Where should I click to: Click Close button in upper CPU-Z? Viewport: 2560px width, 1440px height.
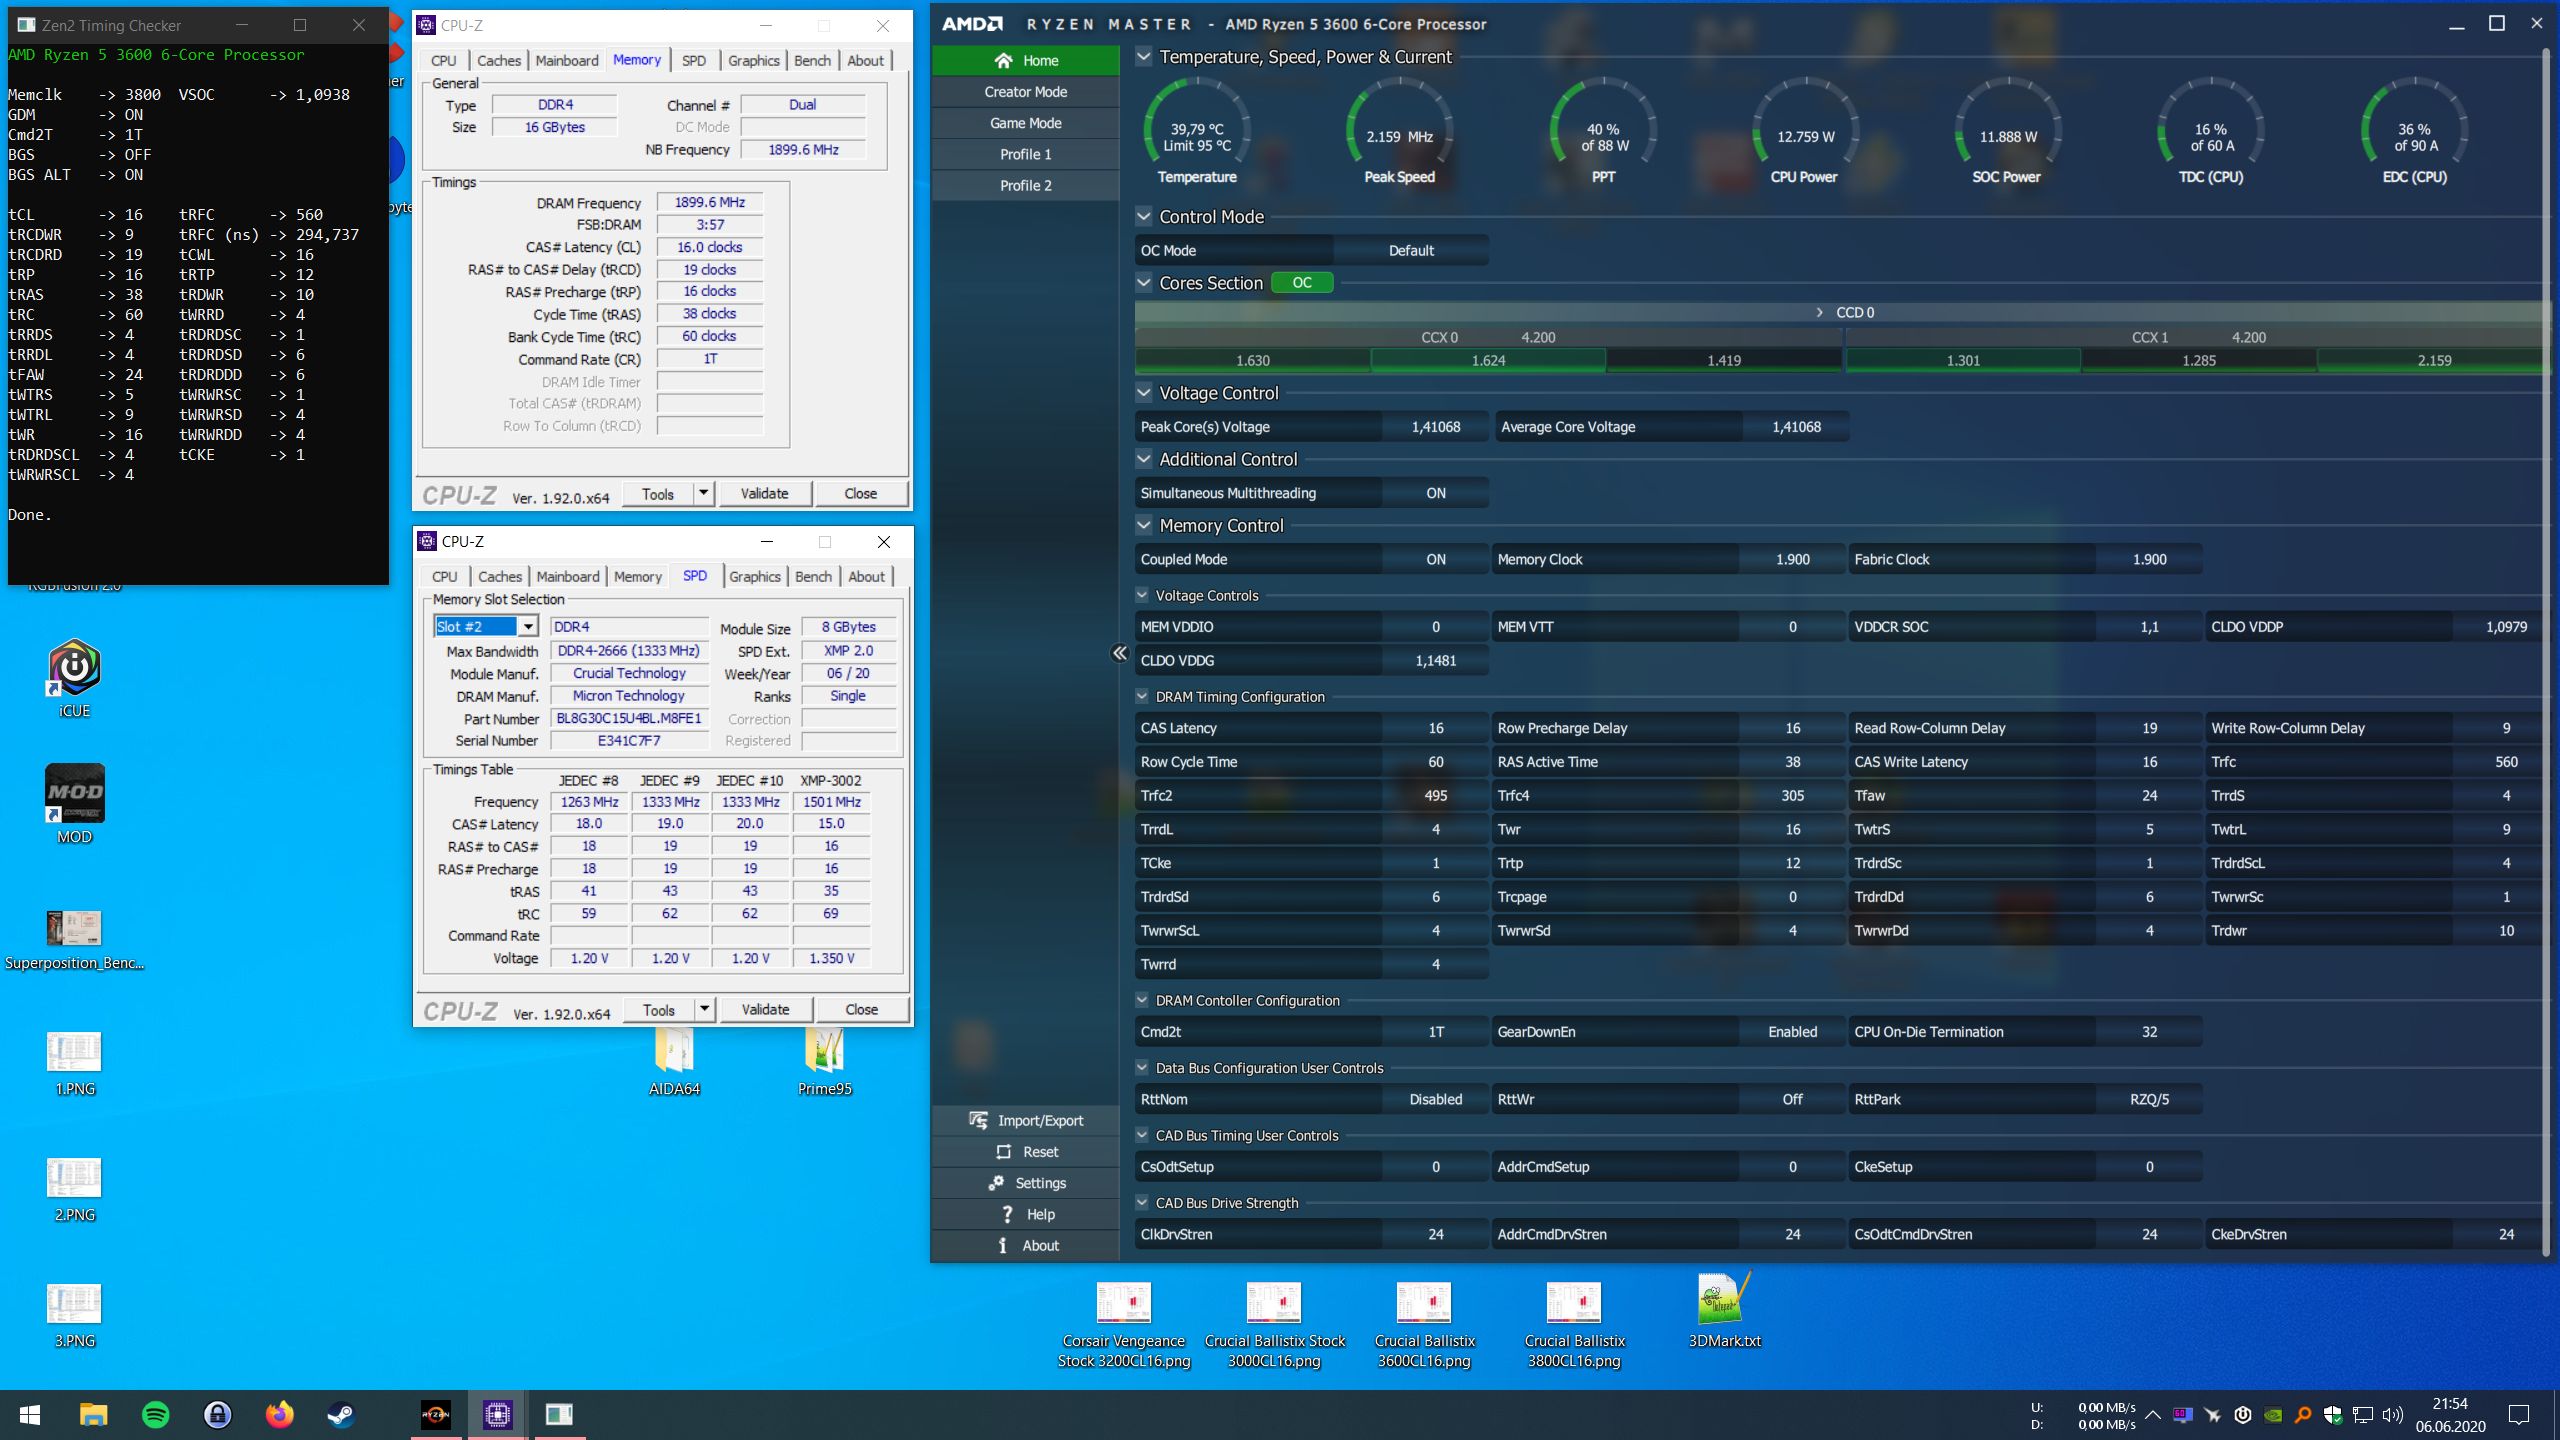(x=860, y=494)
